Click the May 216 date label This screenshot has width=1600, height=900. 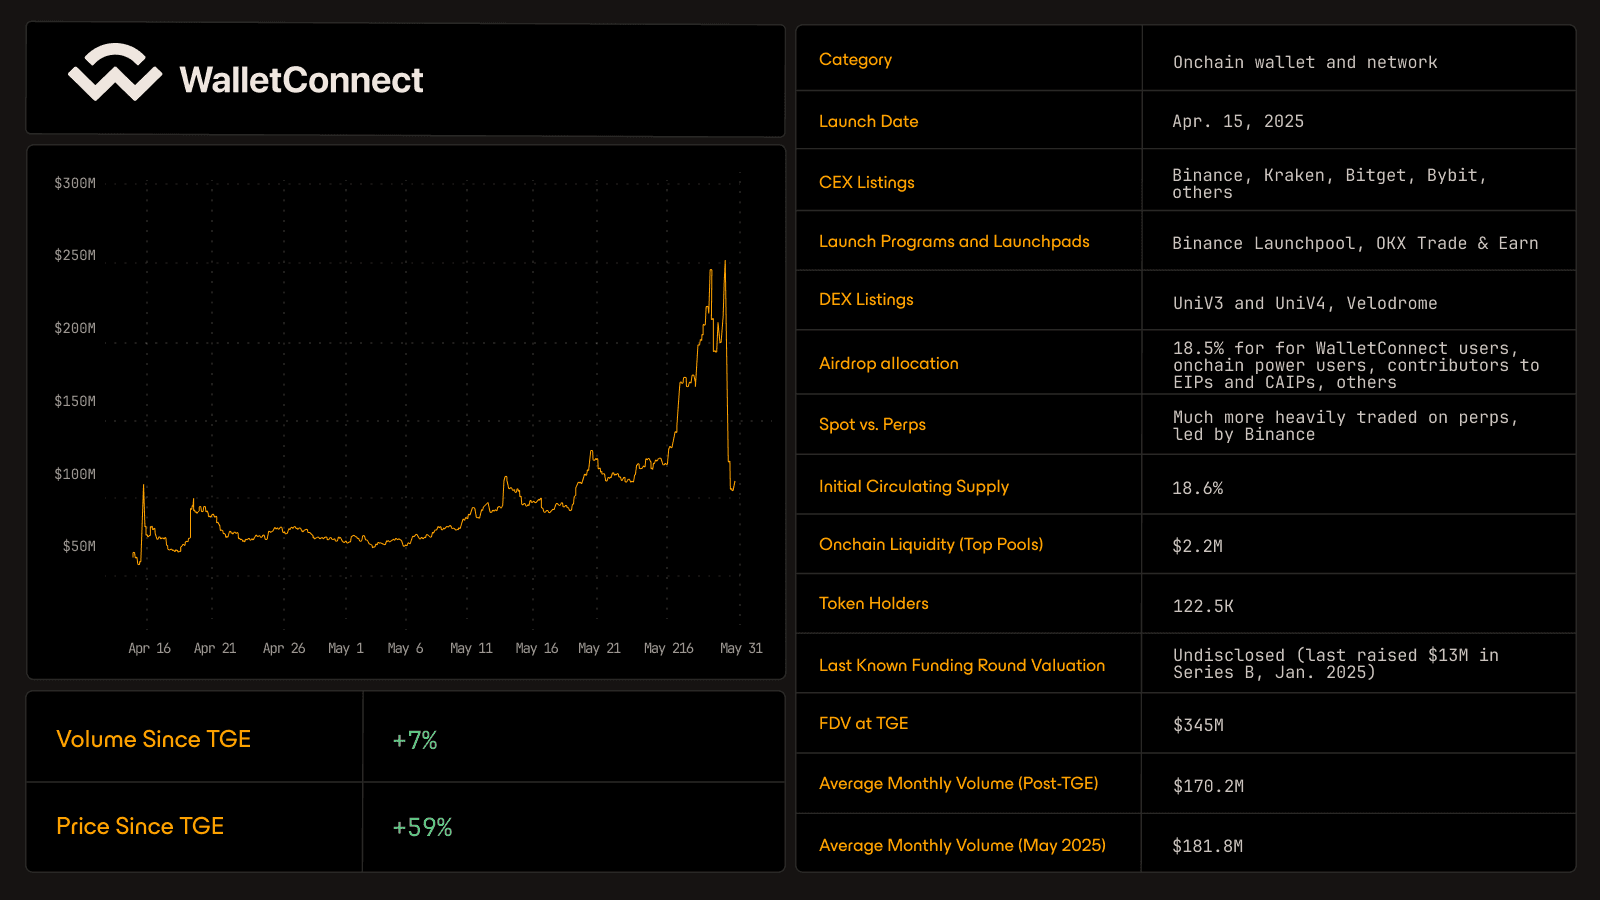[x=669, y=648]
